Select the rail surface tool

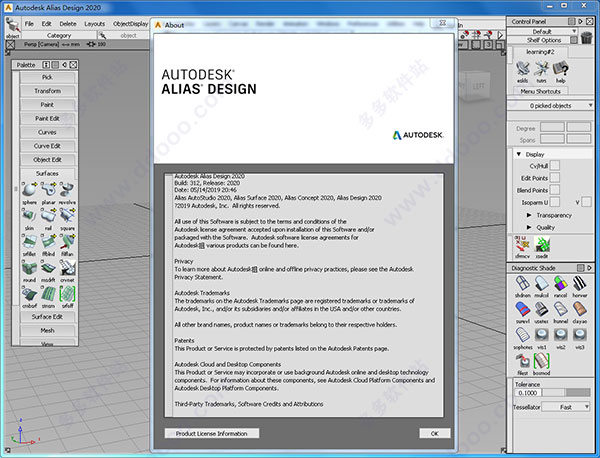point(49,215)
